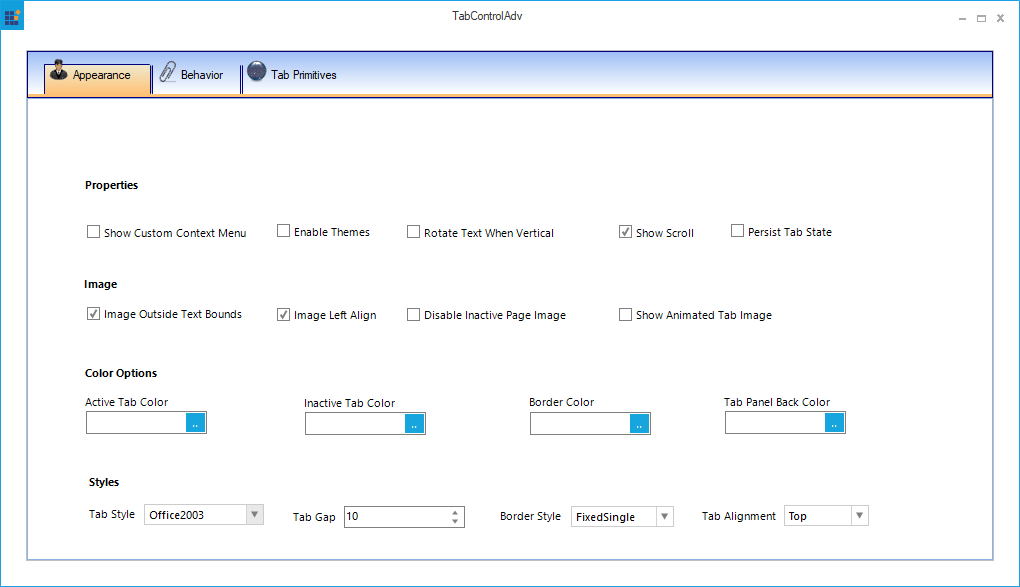
Task: Click the paperclip icon on the Behavior tab
Action: click(x=168, y=72)
